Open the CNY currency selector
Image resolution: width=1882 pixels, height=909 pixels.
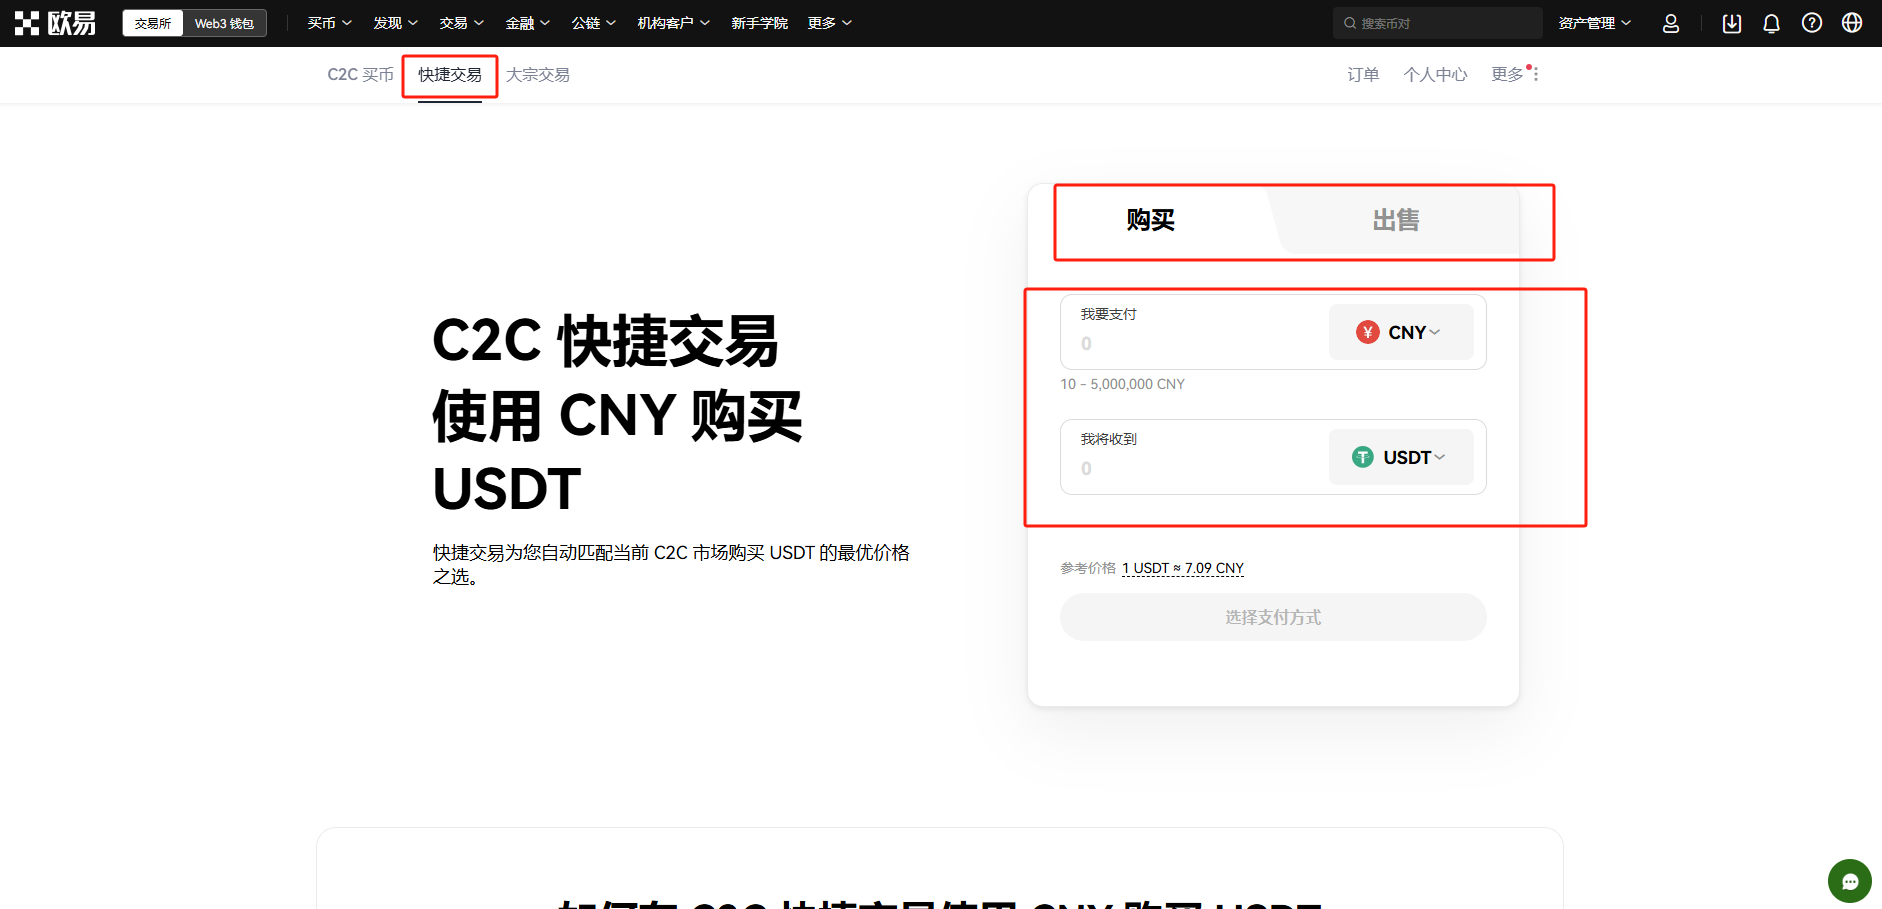(1401, 332)
